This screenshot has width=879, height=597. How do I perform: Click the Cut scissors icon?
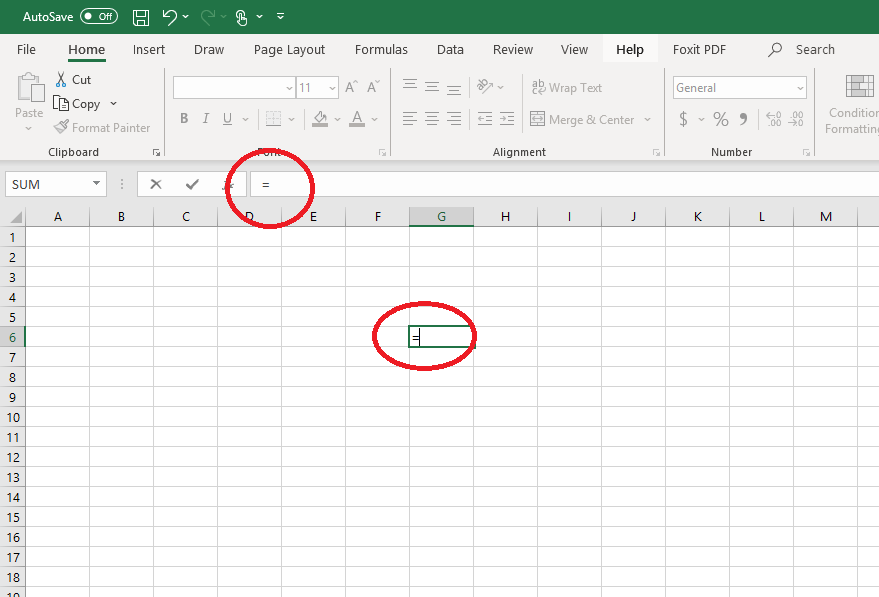[61, 79]
